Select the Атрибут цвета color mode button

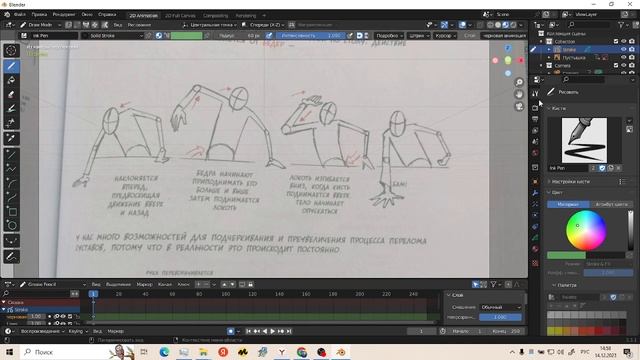click(x=611, y=204)
